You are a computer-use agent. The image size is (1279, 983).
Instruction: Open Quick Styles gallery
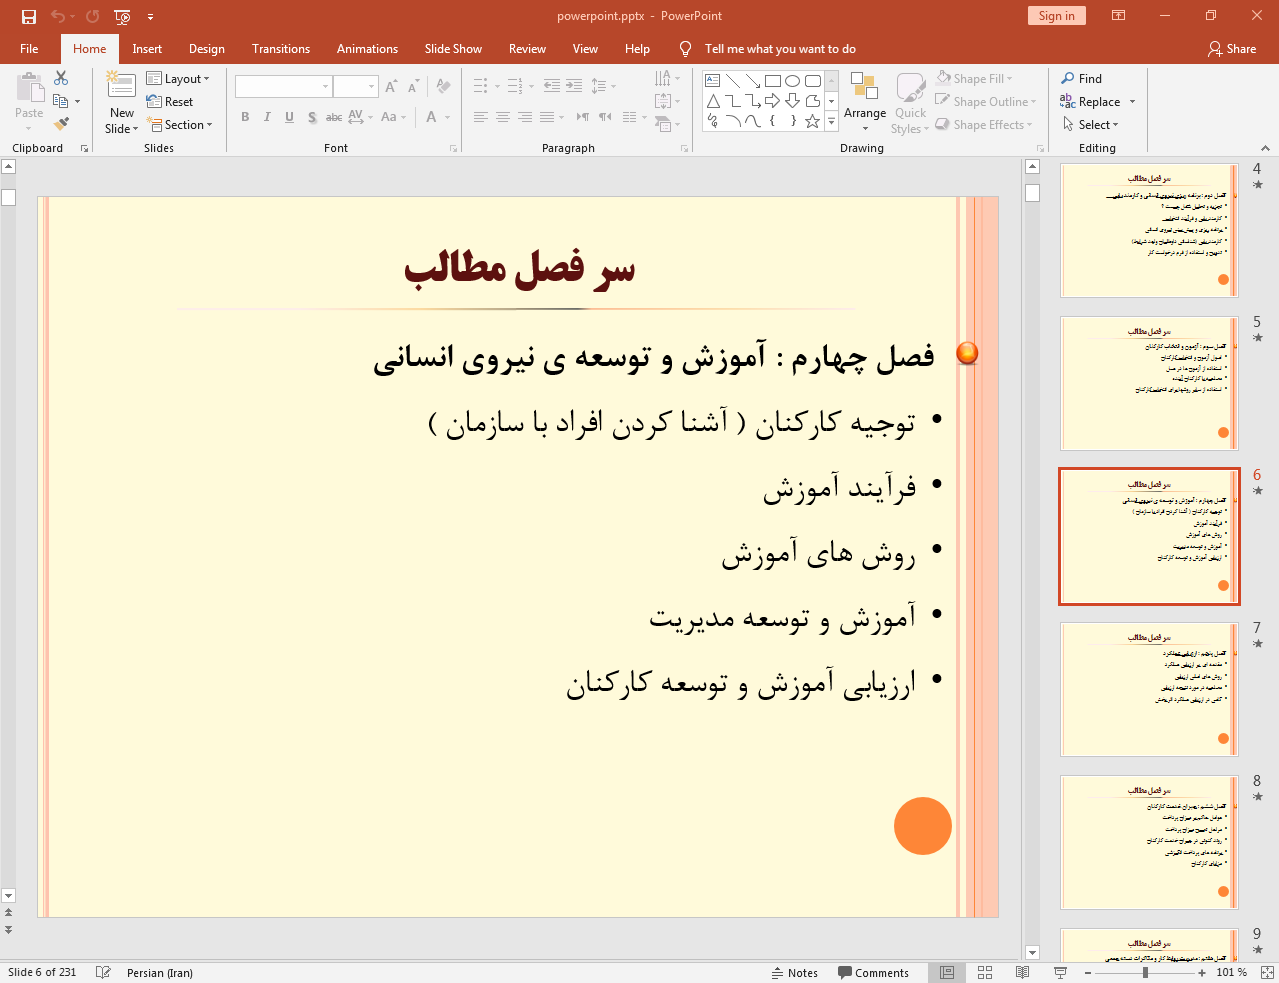(x=910, y=102)
